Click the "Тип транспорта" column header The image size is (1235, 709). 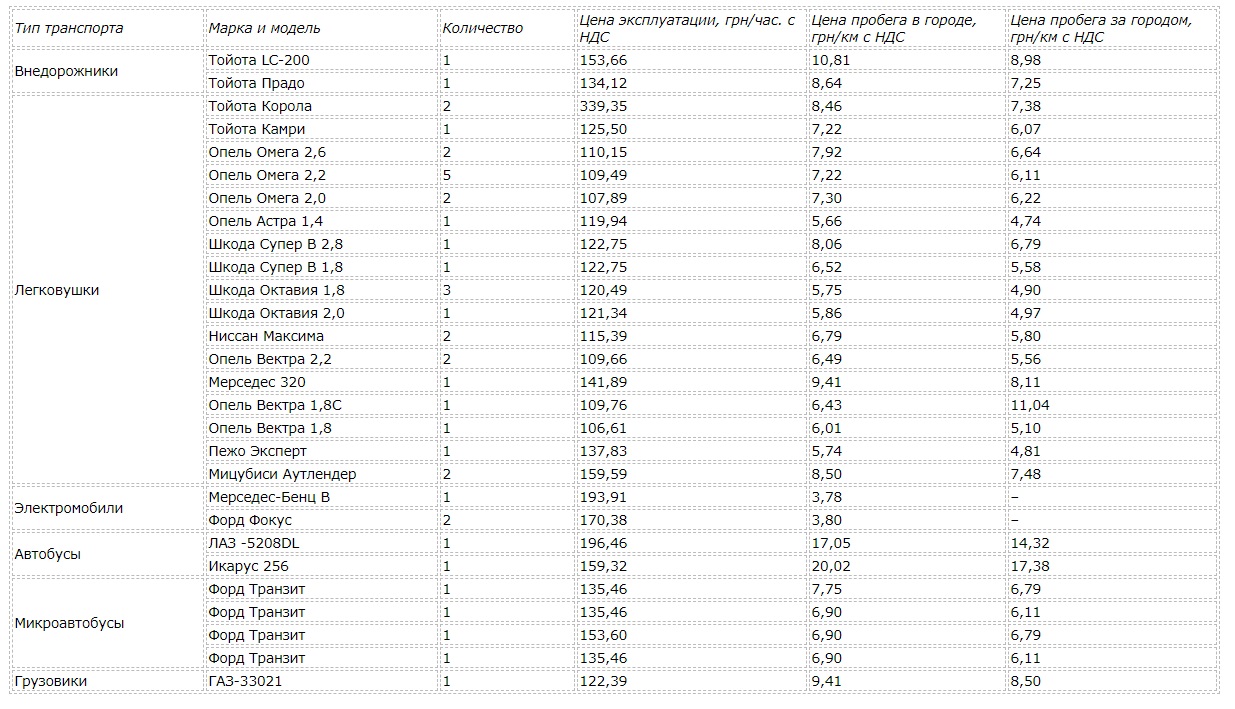69,28
